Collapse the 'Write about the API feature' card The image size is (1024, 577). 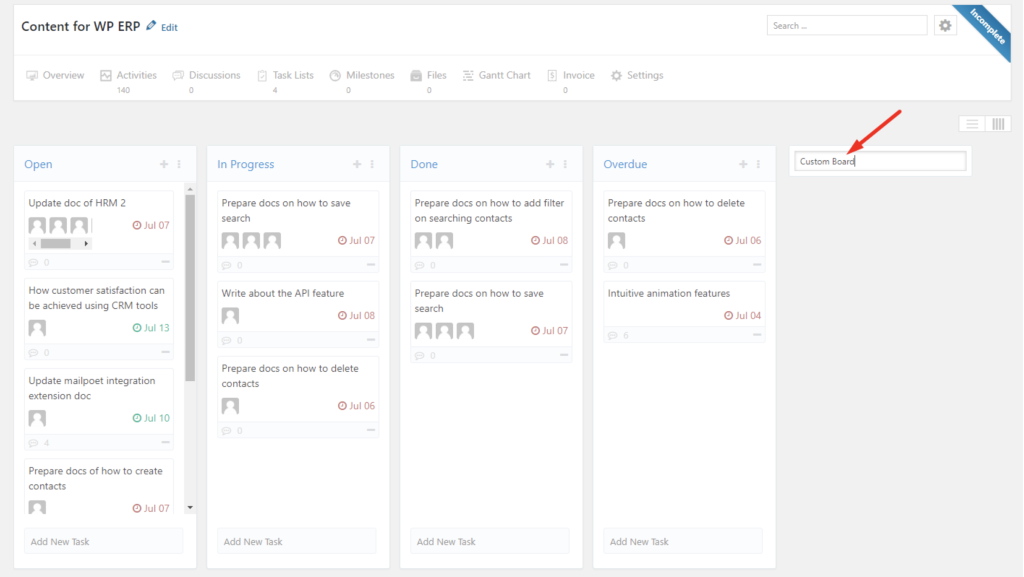tap(371, 340)
